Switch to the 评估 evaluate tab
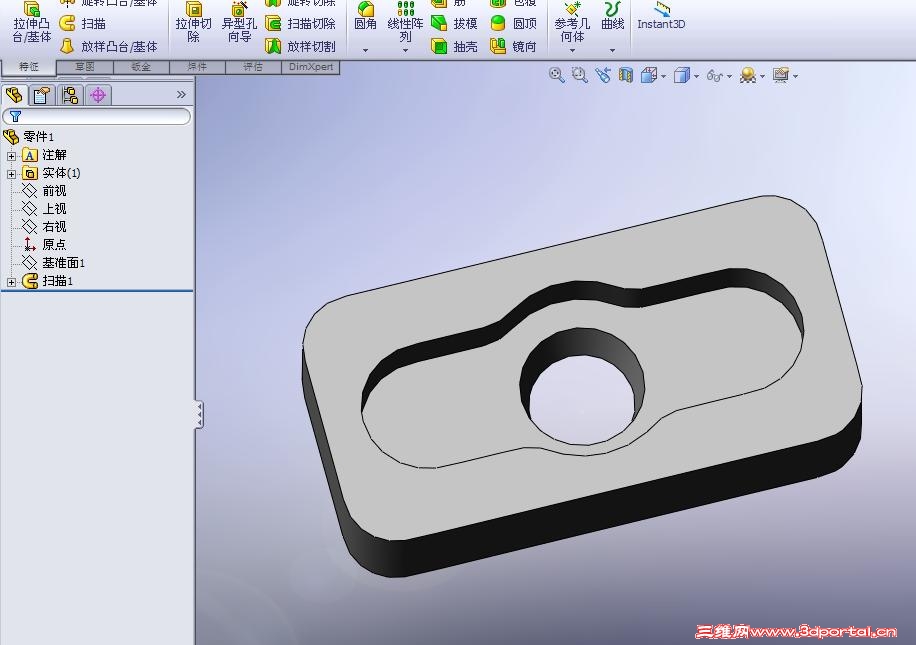Viewport: 916px width, 645px height. tap(253, 67)
